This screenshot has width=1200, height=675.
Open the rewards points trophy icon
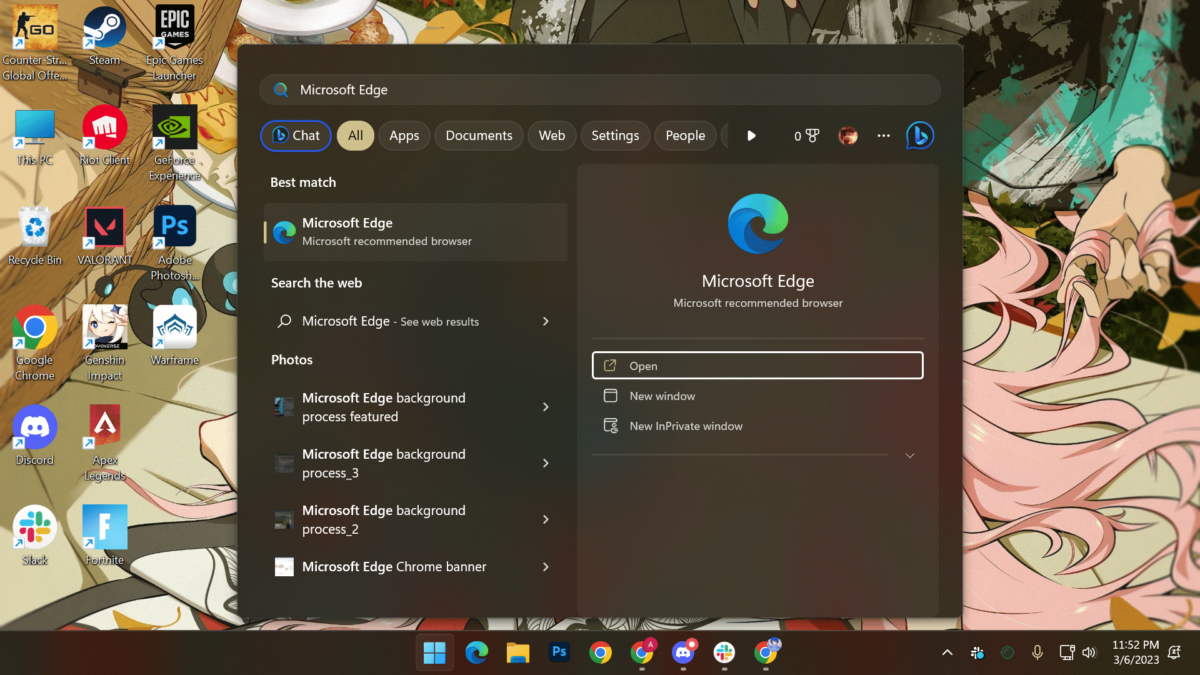[807, 136]
